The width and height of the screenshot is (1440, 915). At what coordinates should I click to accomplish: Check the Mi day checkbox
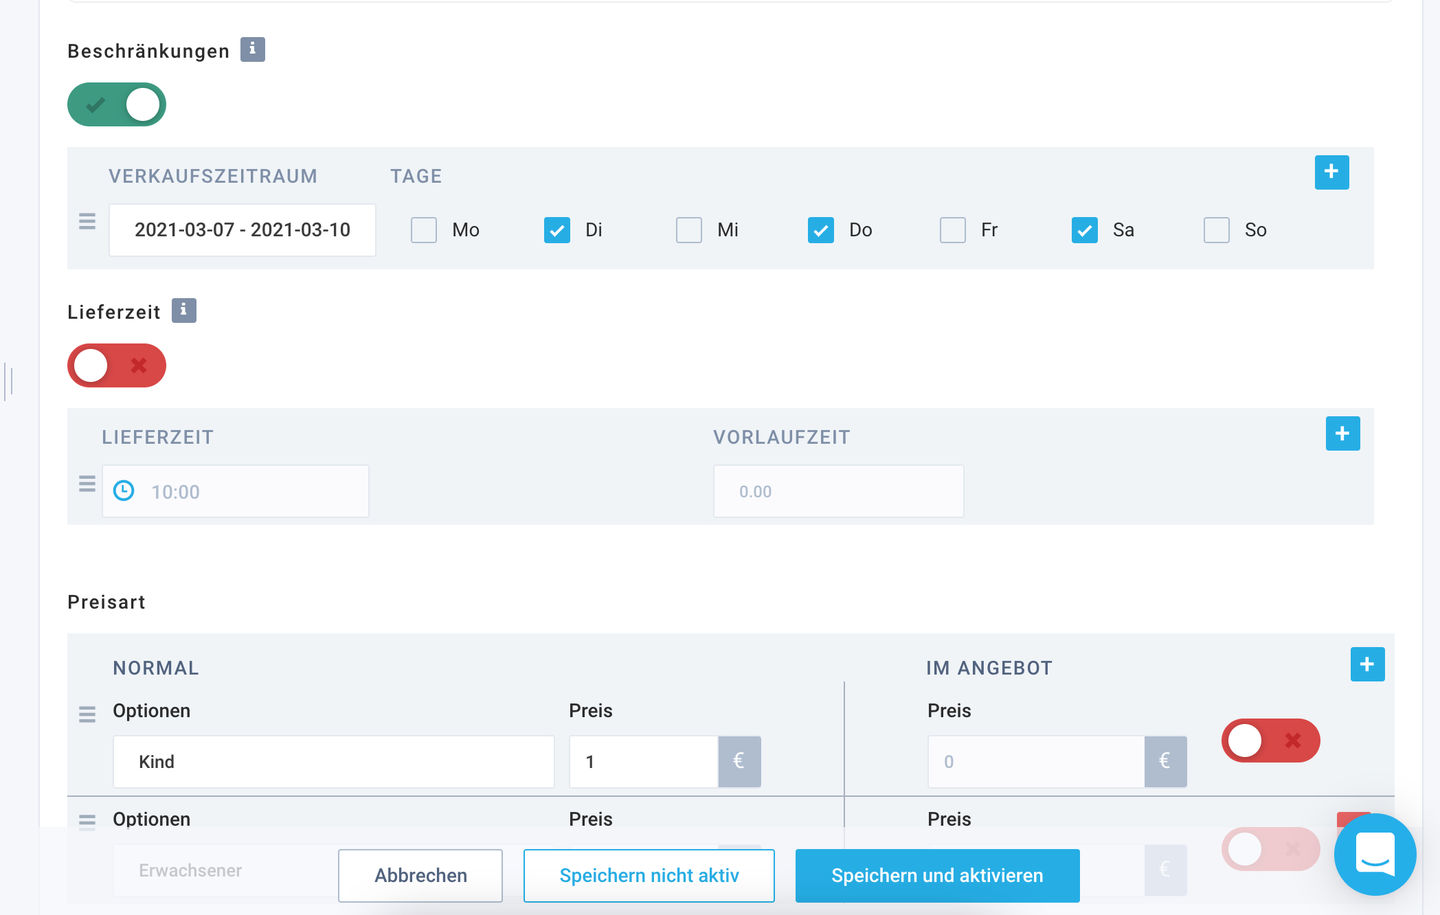pos(689,230)
